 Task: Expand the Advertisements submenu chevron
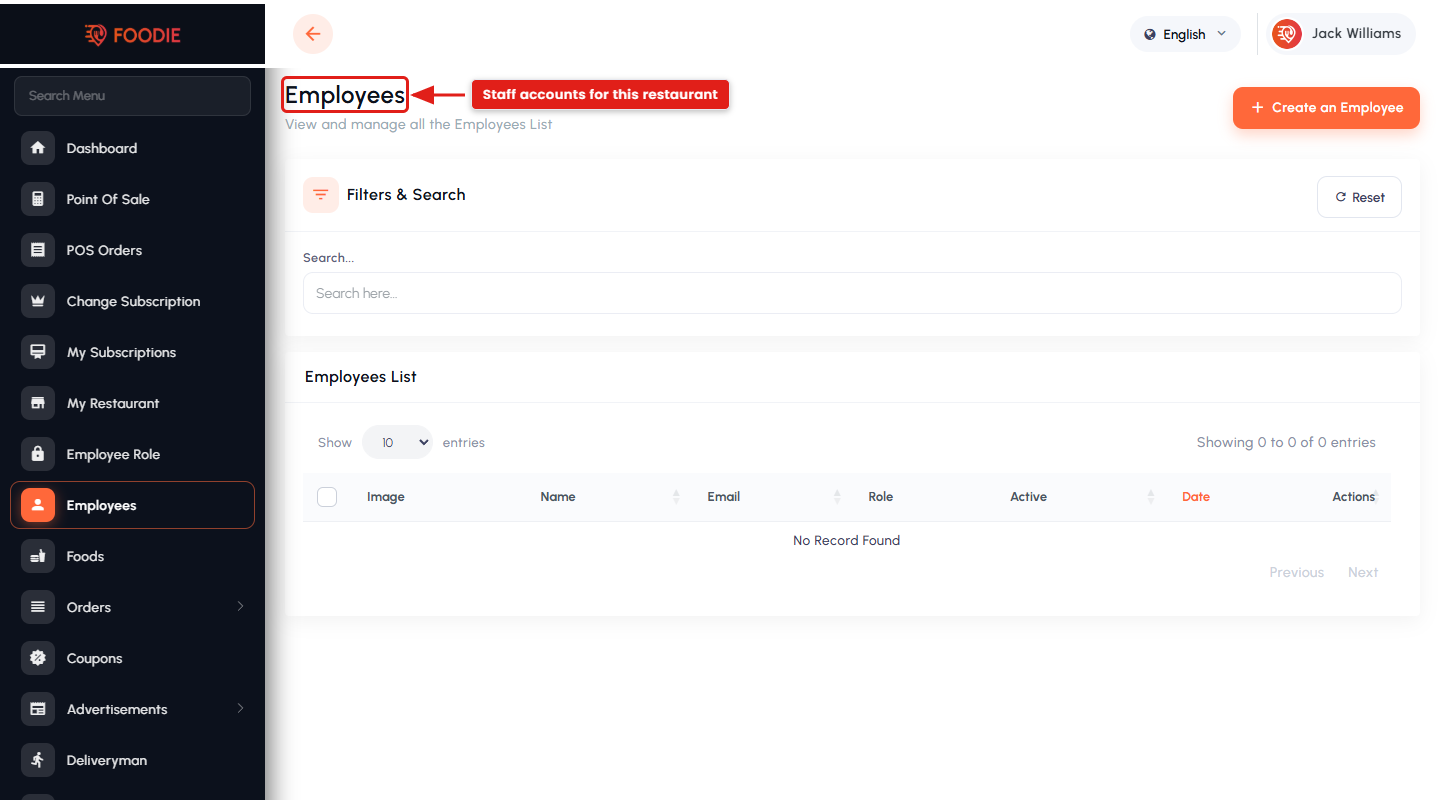240,709
